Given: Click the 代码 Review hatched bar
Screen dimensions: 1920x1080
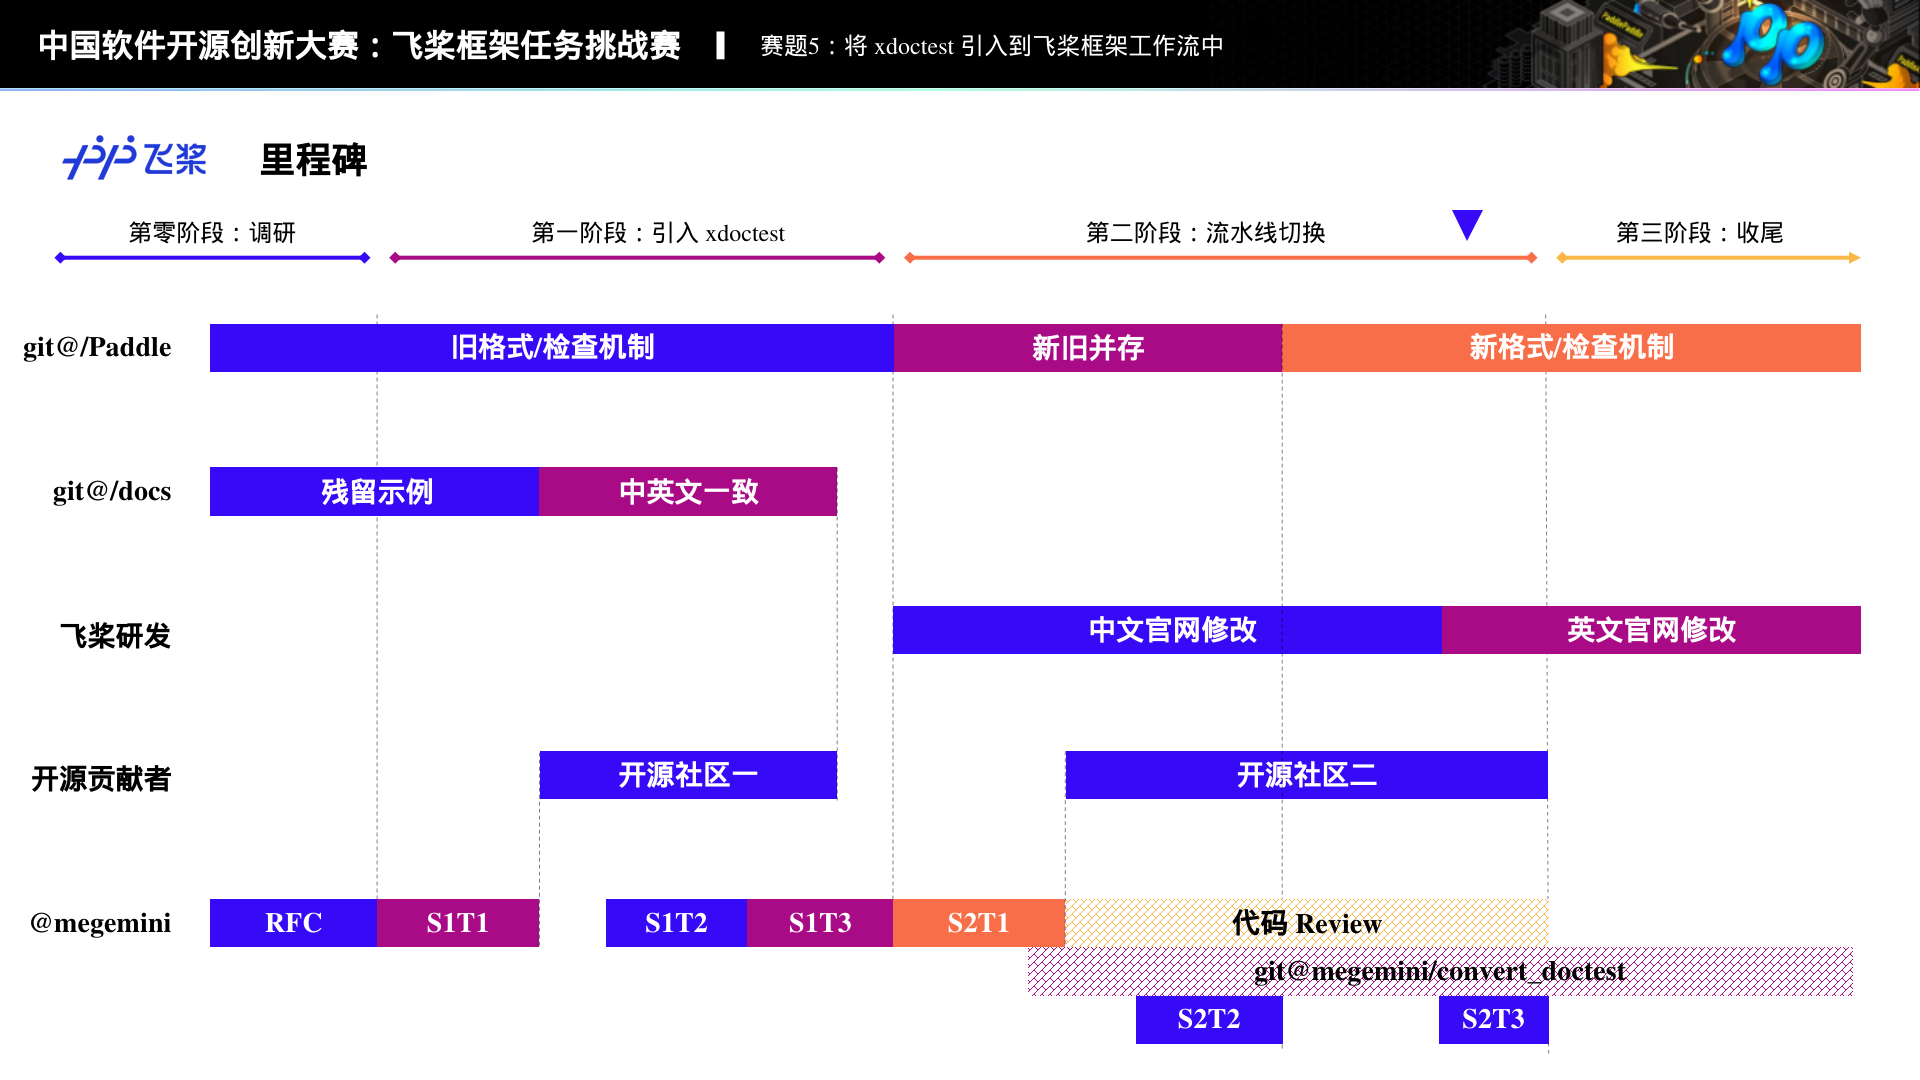Looking at the screenshot, I should [1306, 922].
